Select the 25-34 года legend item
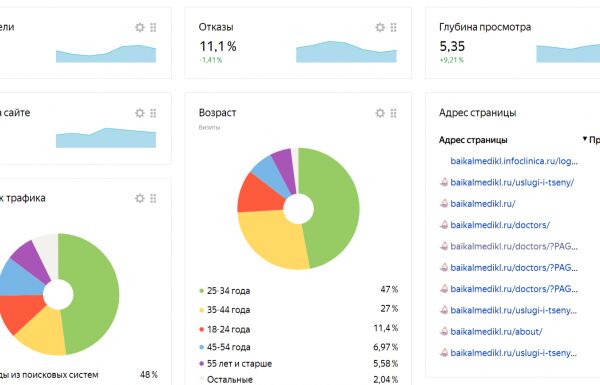The width and height of the screenshot is (600, 385). [x=225, y=291]
